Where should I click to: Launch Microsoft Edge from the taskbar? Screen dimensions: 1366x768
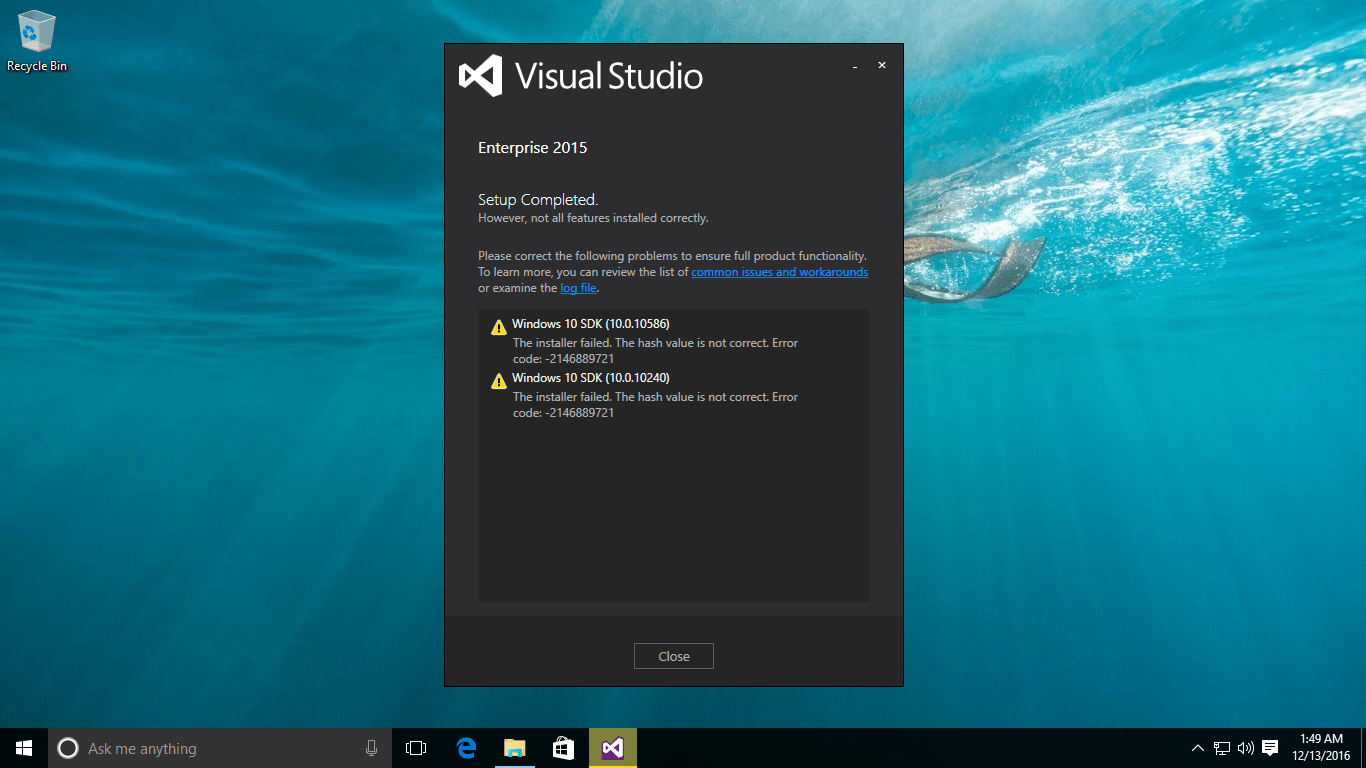coord(465,748)
